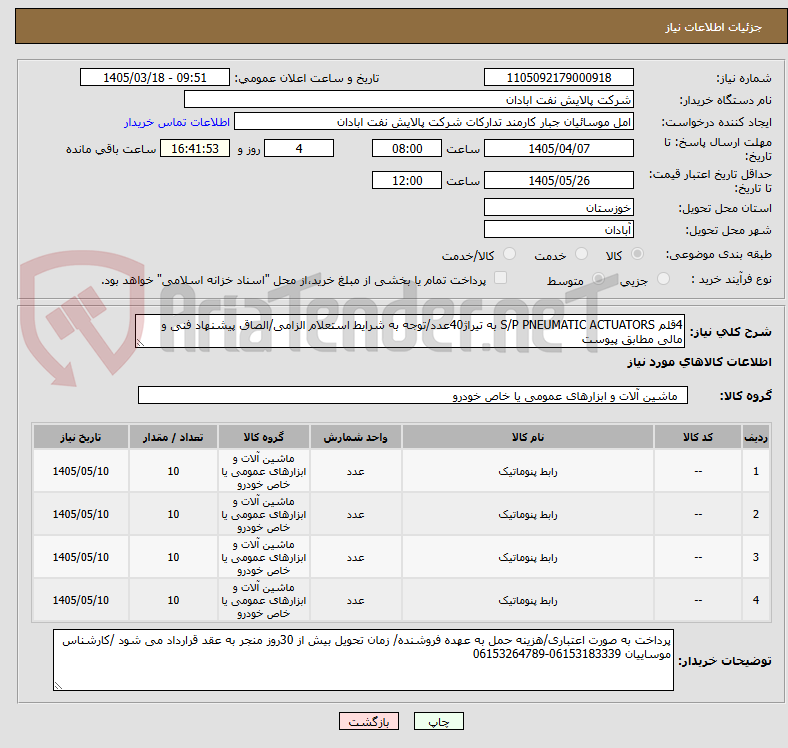788x748 pixels.
Task: Click the نام کالا column header
Action: (x=528, y=437)
